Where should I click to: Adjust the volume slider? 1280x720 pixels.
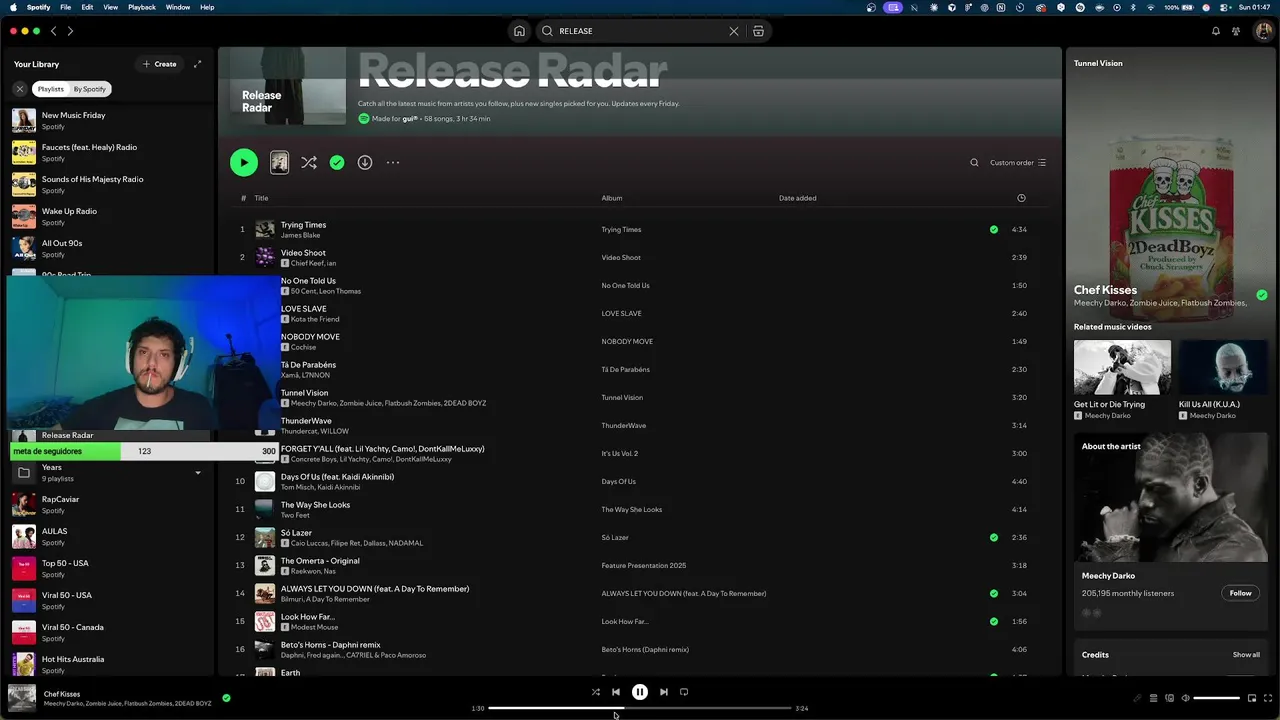click(1217, 698)
